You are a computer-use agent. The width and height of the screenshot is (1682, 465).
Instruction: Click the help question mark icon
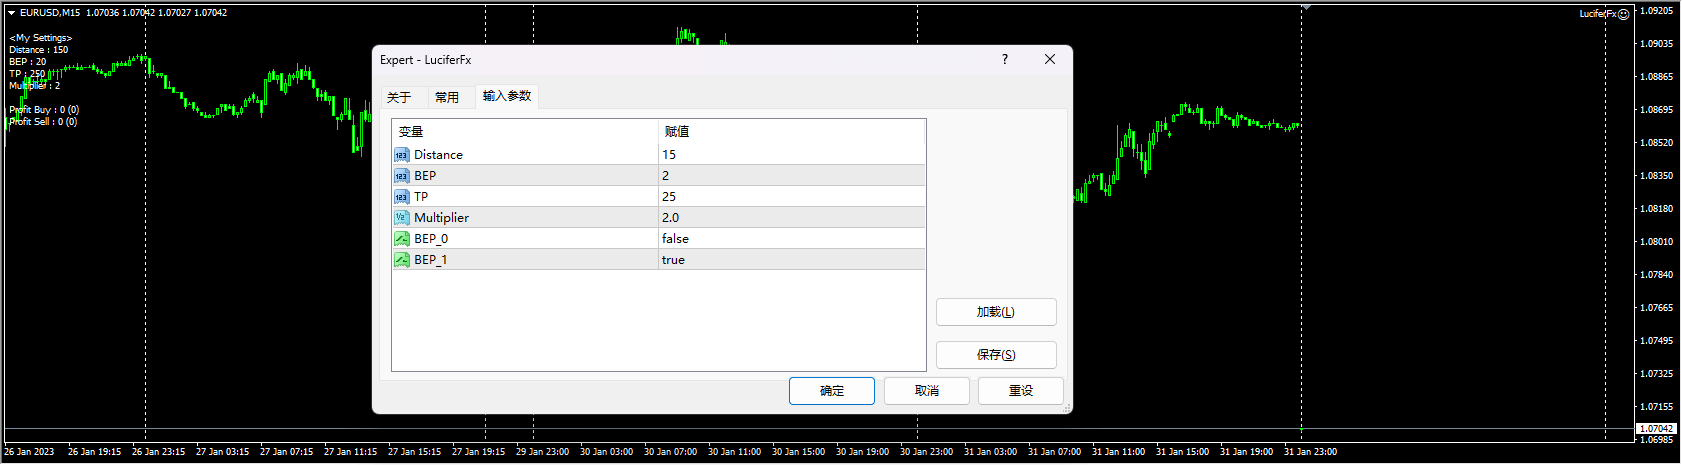point(1005,60)
